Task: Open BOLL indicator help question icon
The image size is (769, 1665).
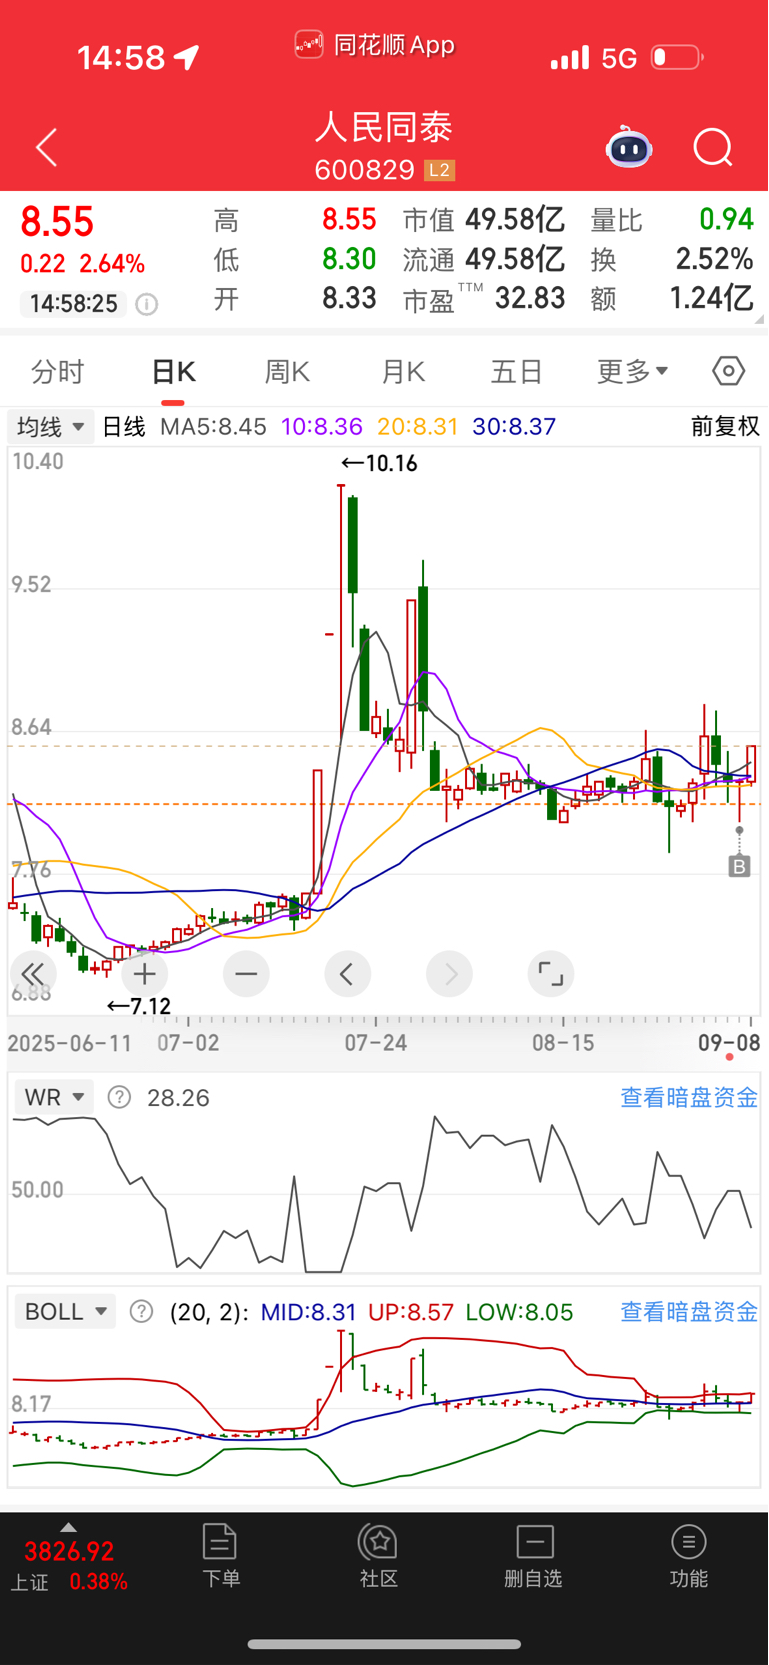Action: tap(141, 1312)
